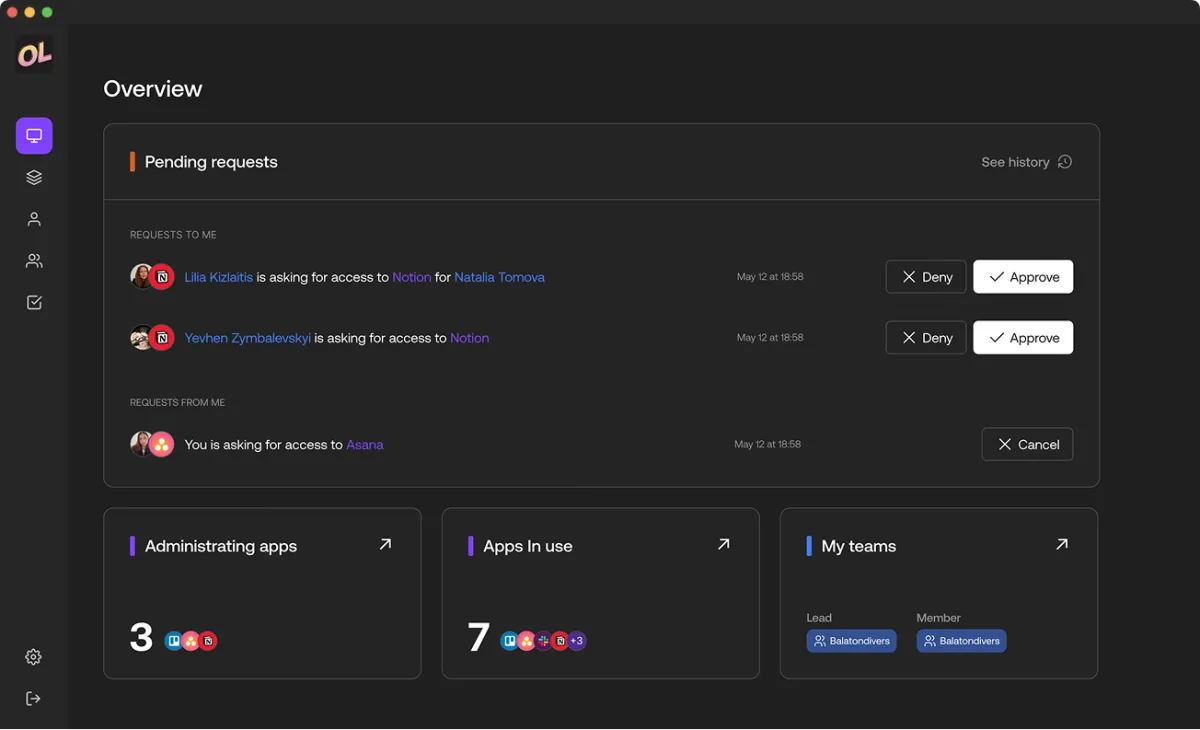Click Asana icon in your request row
This screenshot has width=1200, height=730.
(x=162, y=445)
